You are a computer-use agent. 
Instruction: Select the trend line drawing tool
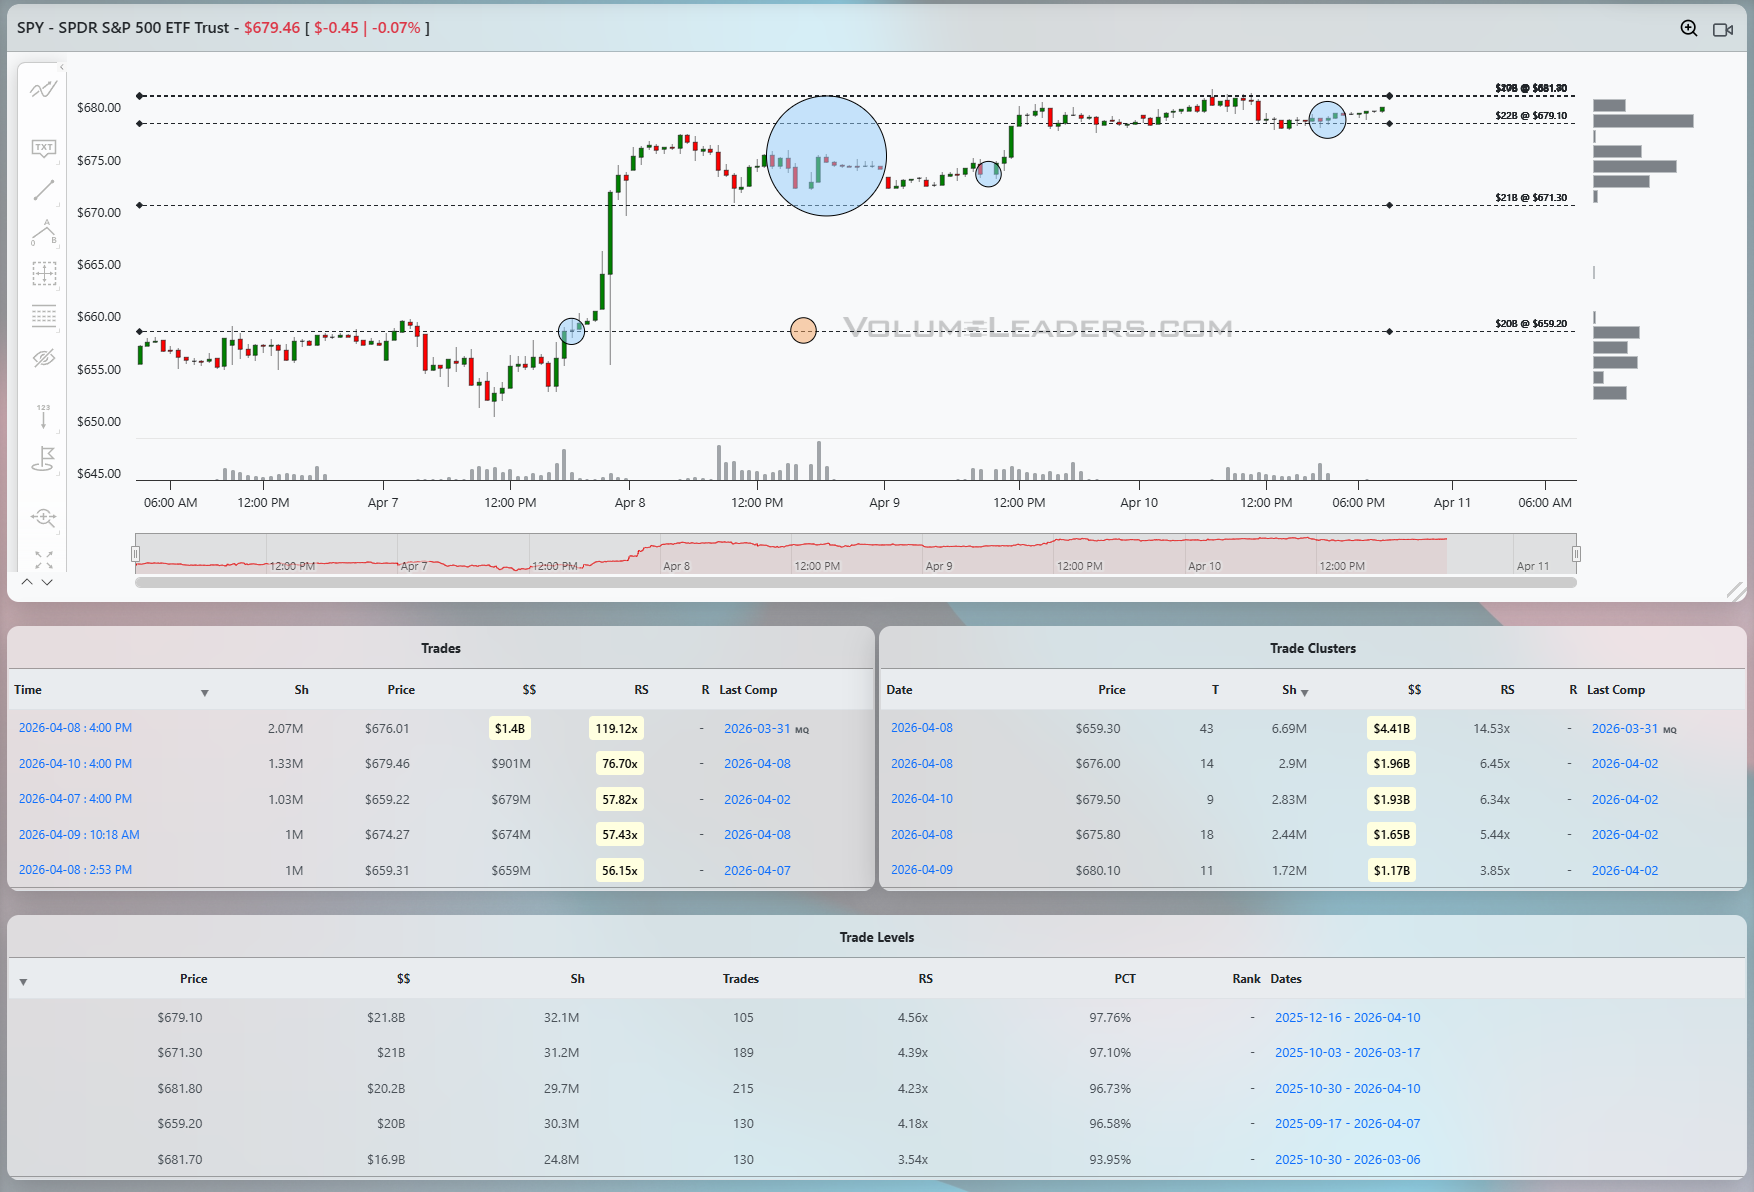click(43, 190)
